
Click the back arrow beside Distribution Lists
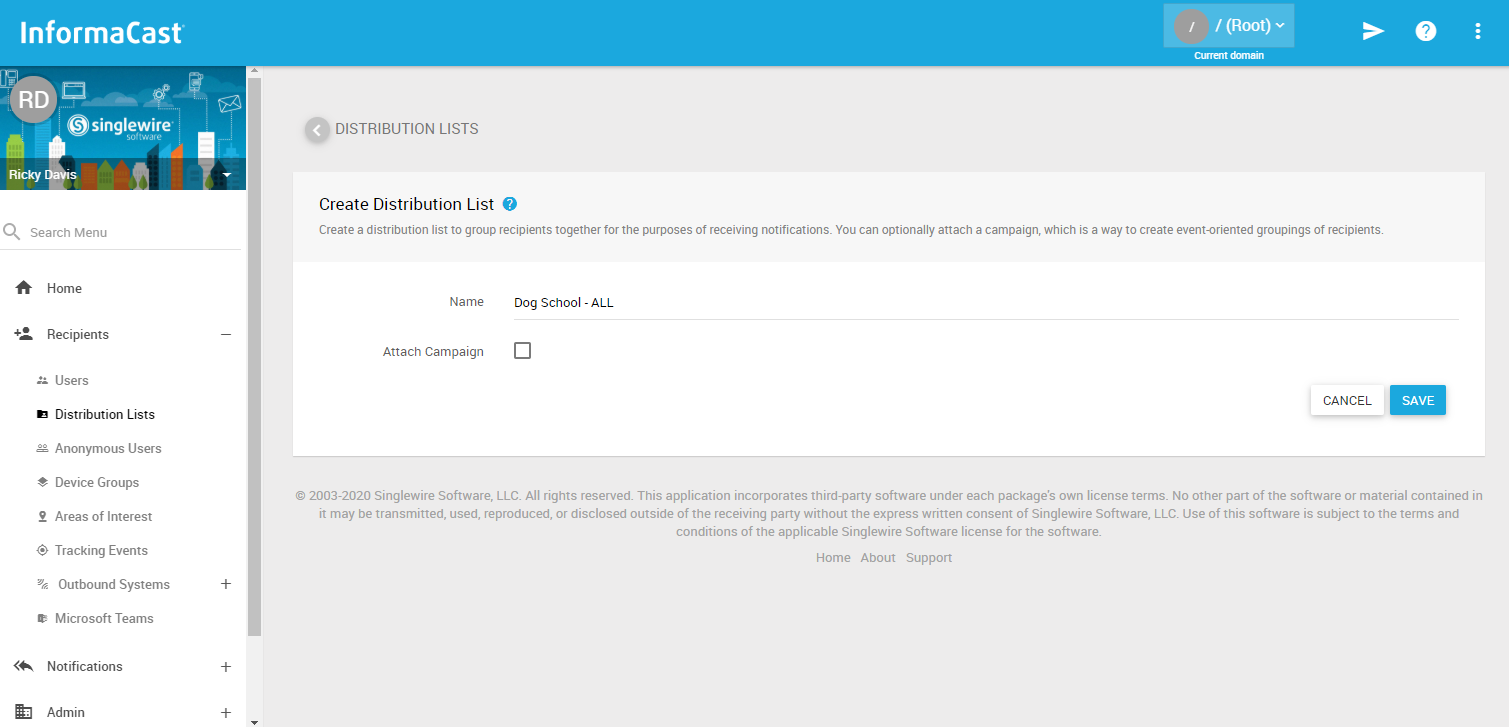(317, 129)
